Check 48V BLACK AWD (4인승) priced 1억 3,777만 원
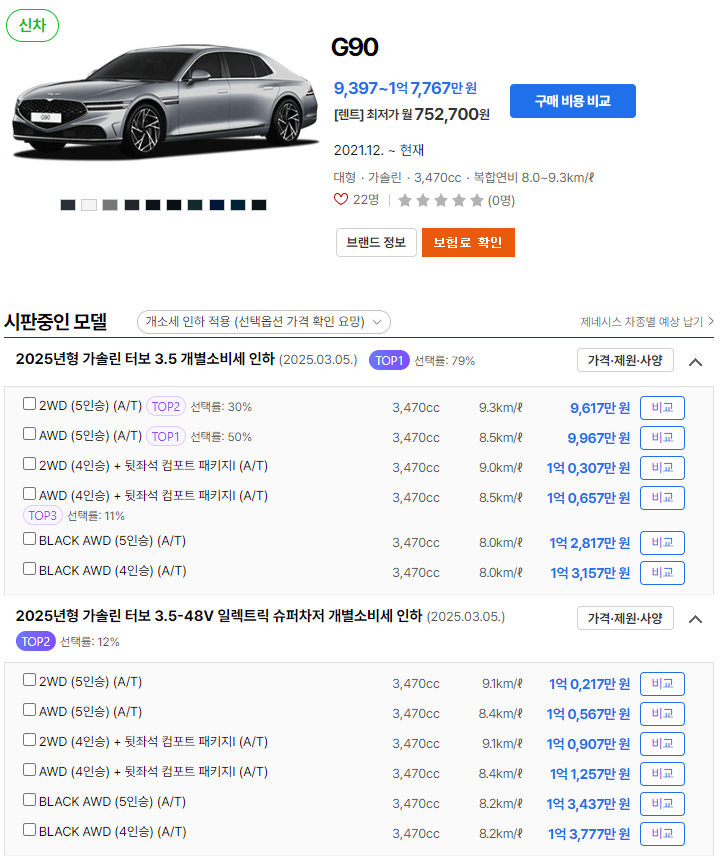Image resolution: width=724 pixels, height=861 pixels. [x=30, y=830]
